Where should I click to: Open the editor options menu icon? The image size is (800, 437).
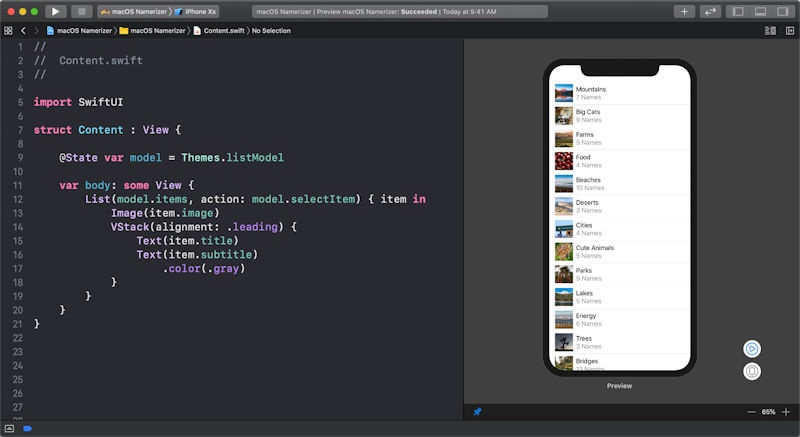point(769,31)
